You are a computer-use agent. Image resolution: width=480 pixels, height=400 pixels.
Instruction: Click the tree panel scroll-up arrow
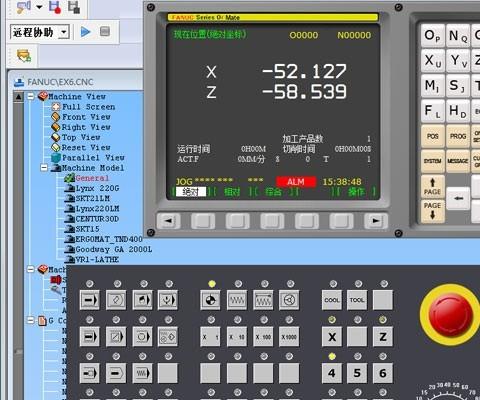(x=19, y=97)
